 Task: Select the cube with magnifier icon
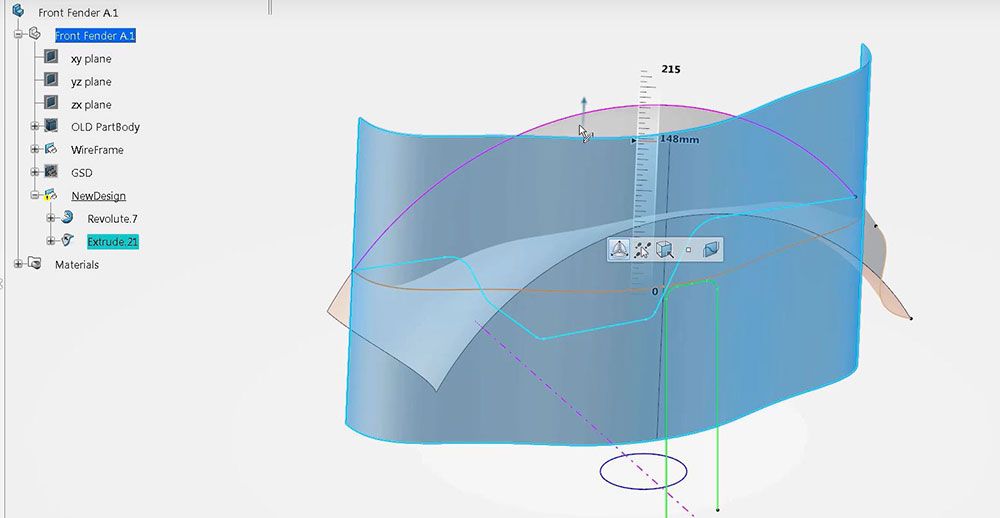[665, 249]
